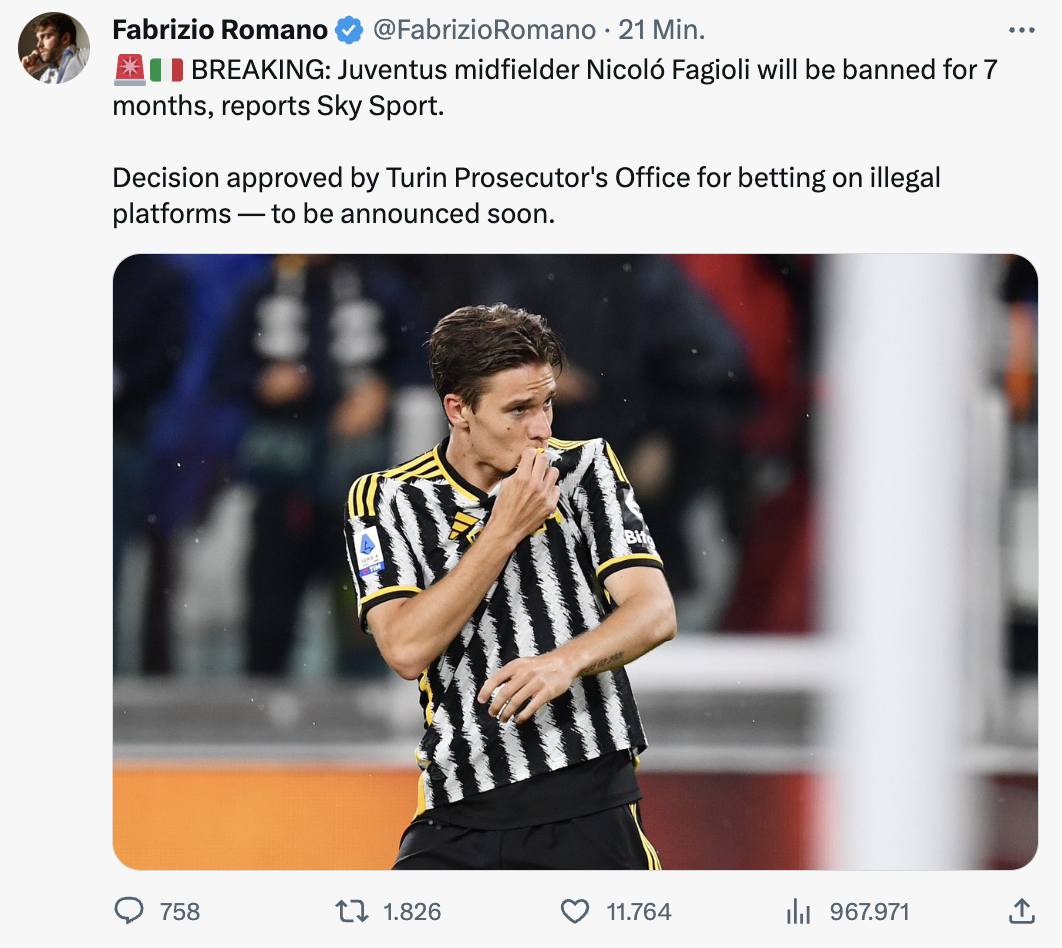The image size is (1062, 948).
Task: Click the reply speech bubble icon
Action: coord(130,911)
